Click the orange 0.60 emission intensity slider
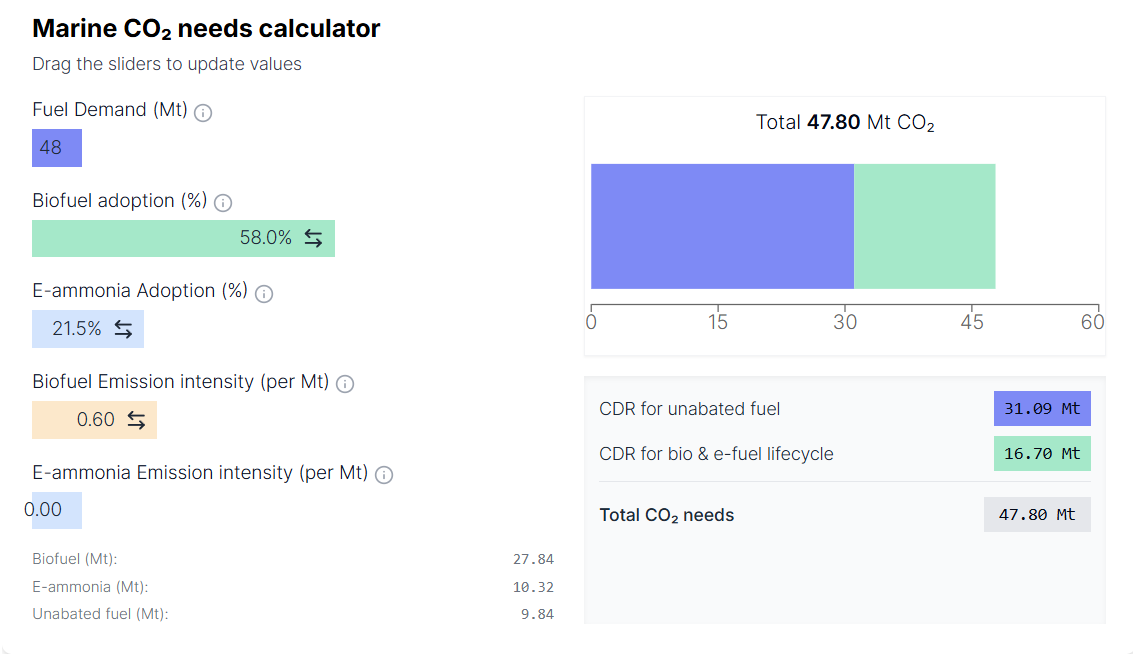 [95, 420]
